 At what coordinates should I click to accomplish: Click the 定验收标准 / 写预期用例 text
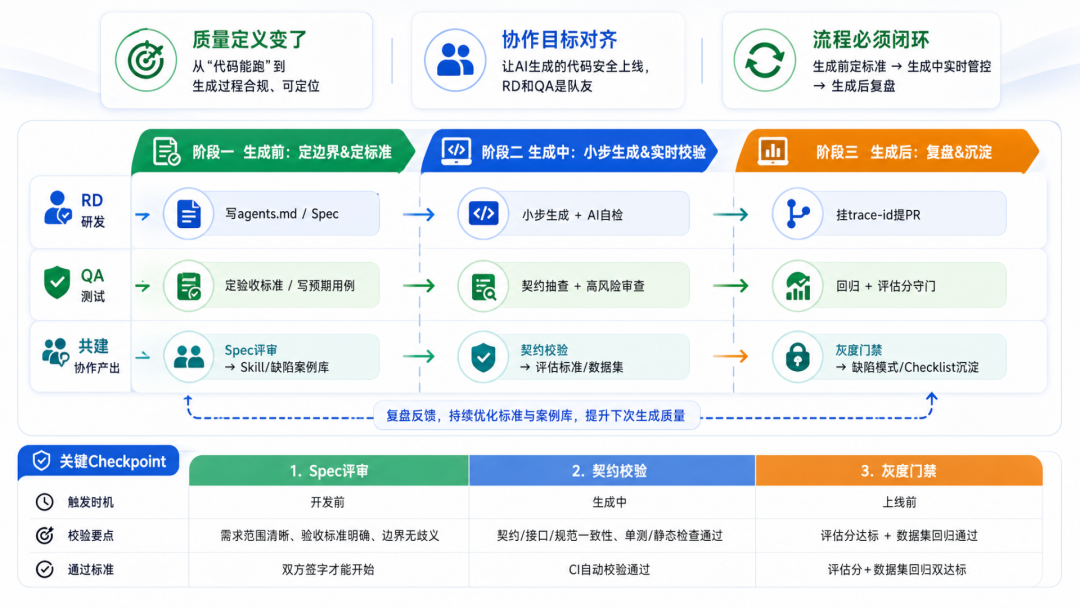tap(290, 286)
